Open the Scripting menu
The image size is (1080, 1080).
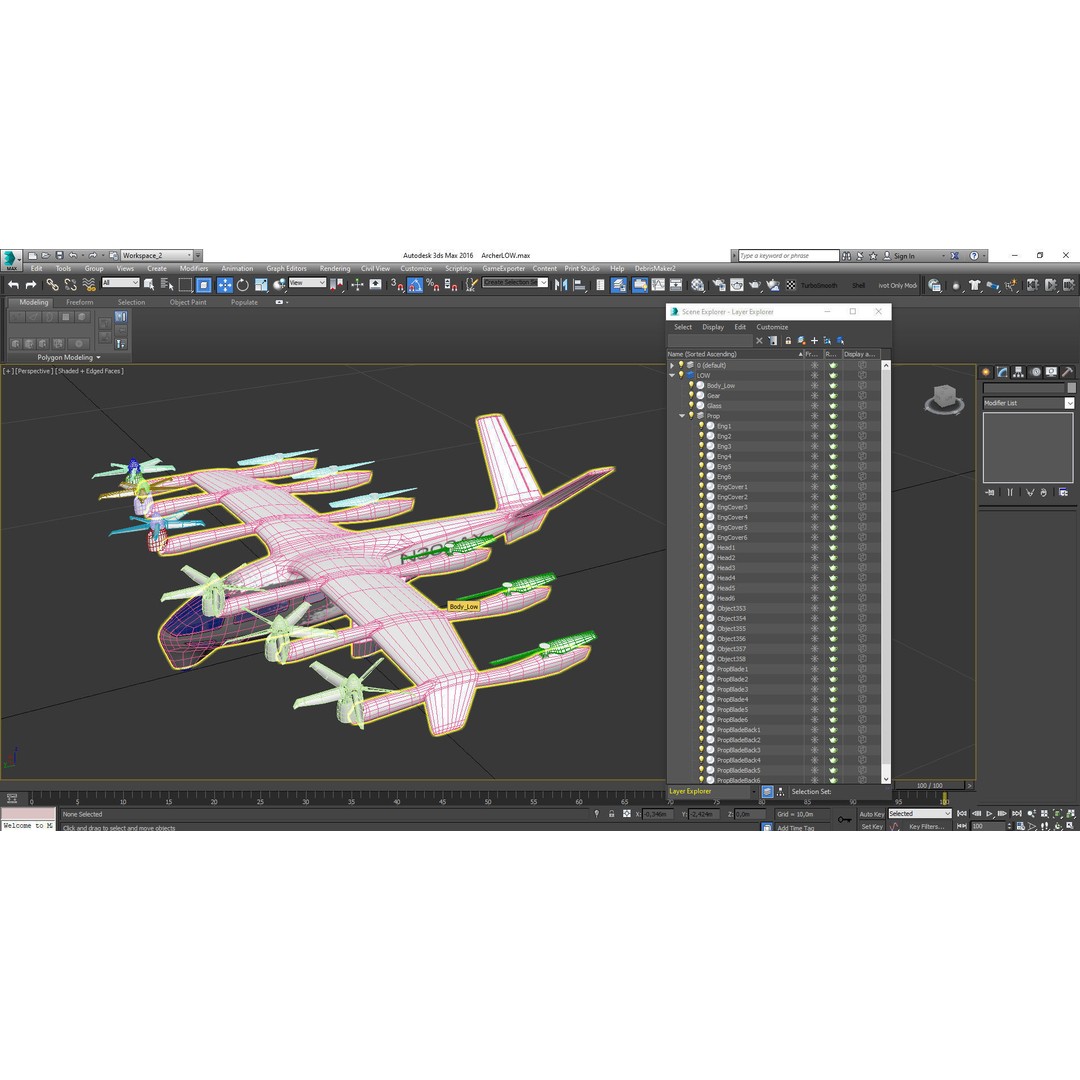coord(458,269)
